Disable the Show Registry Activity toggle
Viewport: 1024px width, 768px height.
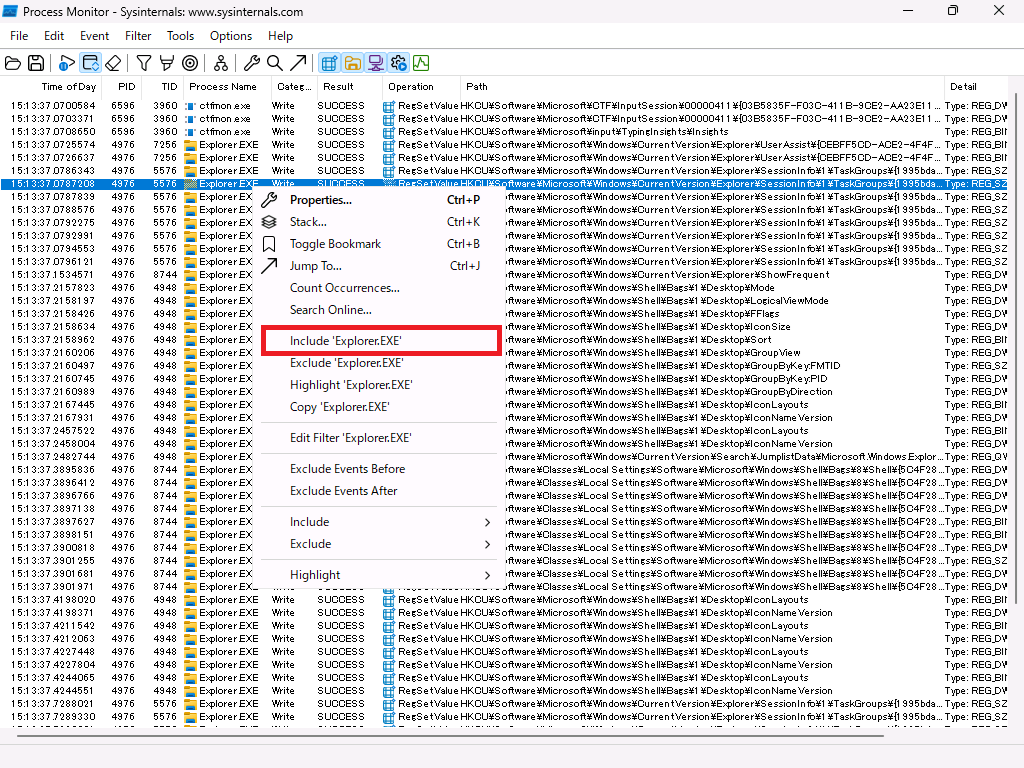coord(329,62)
